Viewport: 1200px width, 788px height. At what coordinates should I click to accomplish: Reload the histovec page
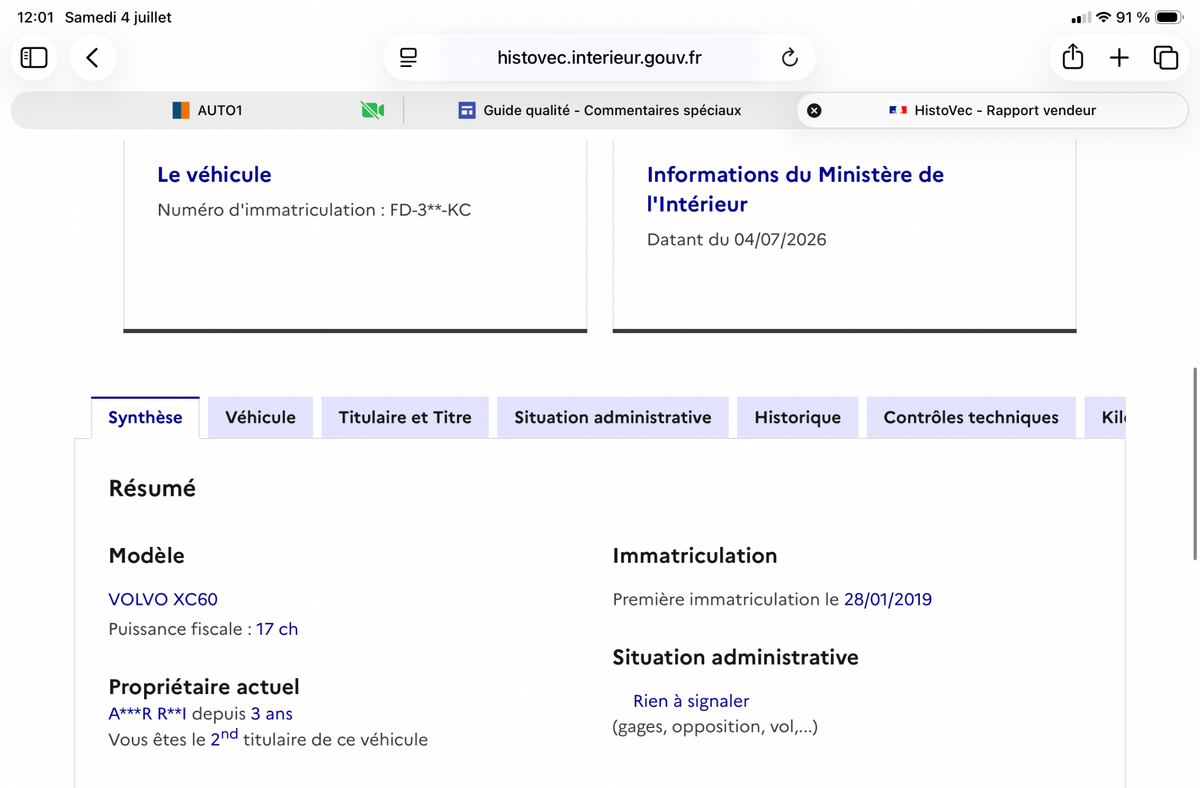[x=789, y=58]
